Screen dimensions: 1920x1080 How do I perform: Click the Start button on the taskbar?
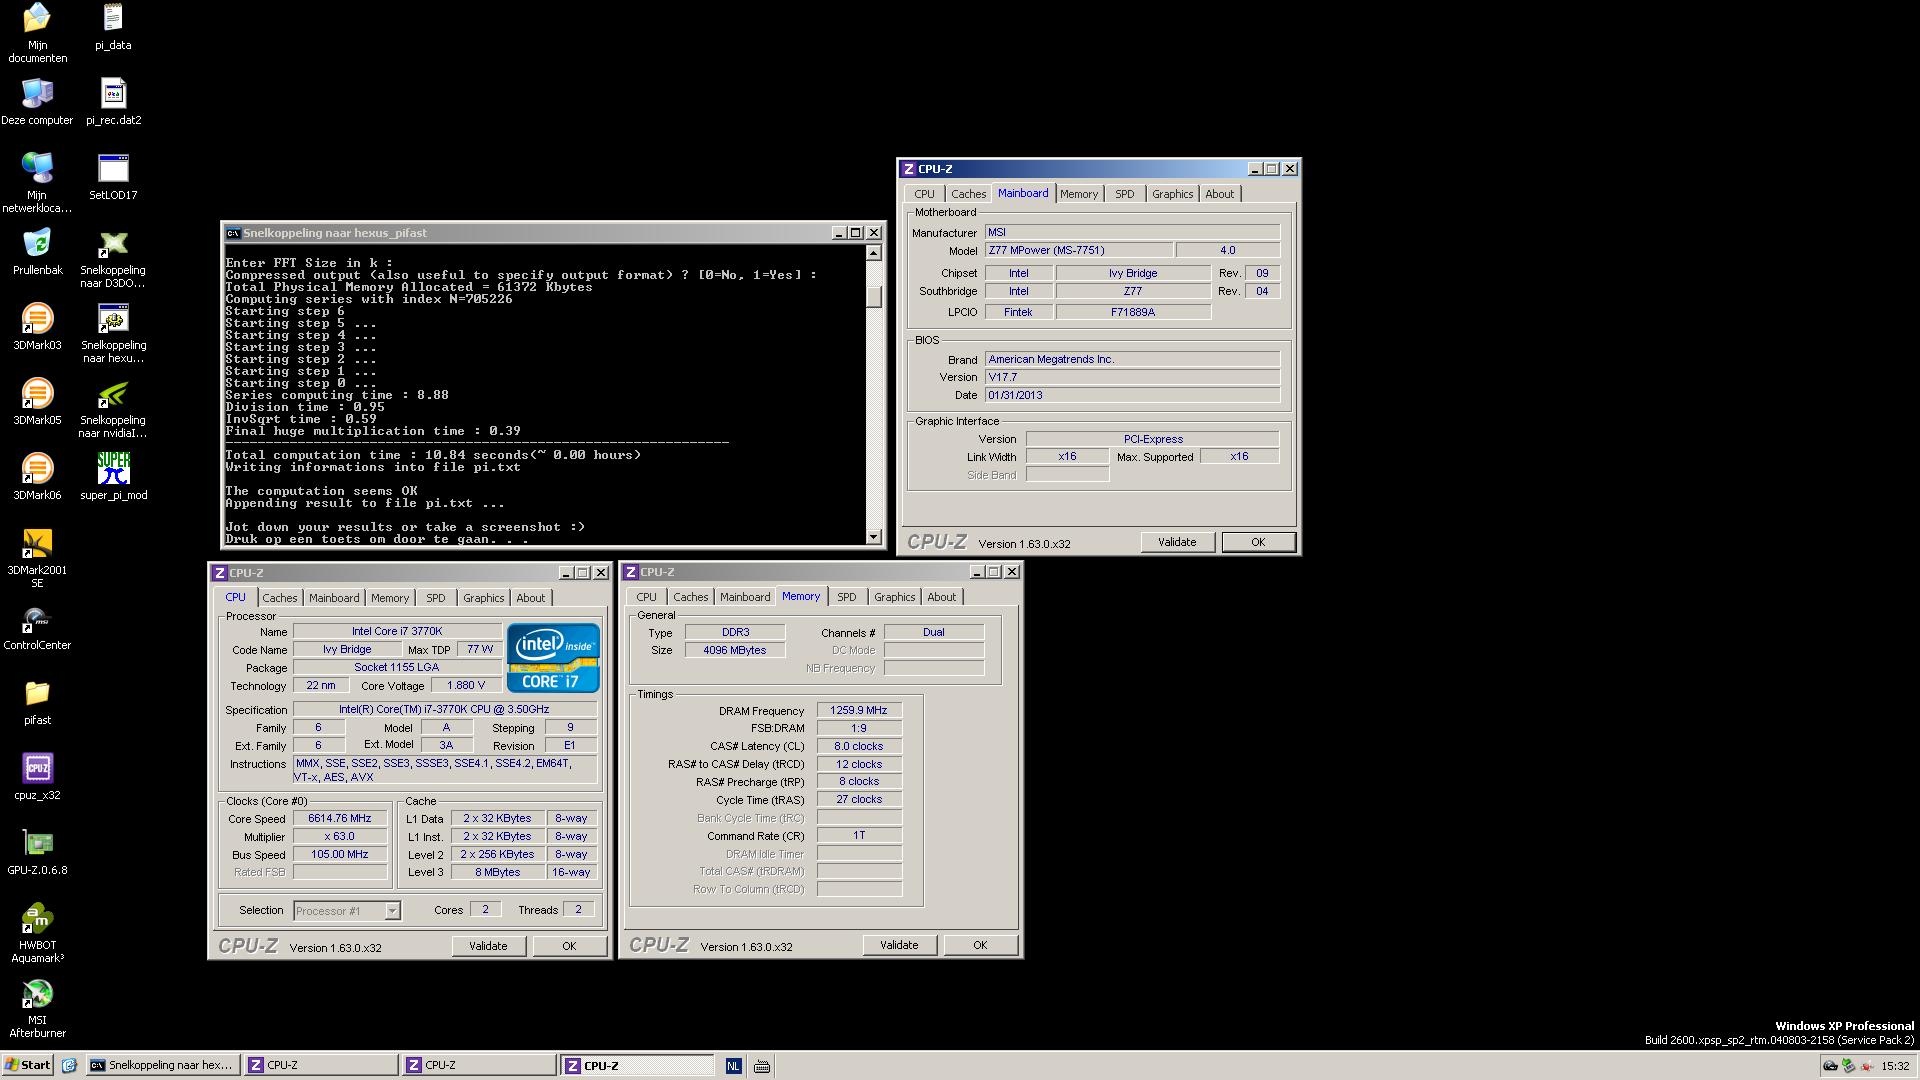point(27,1065)
